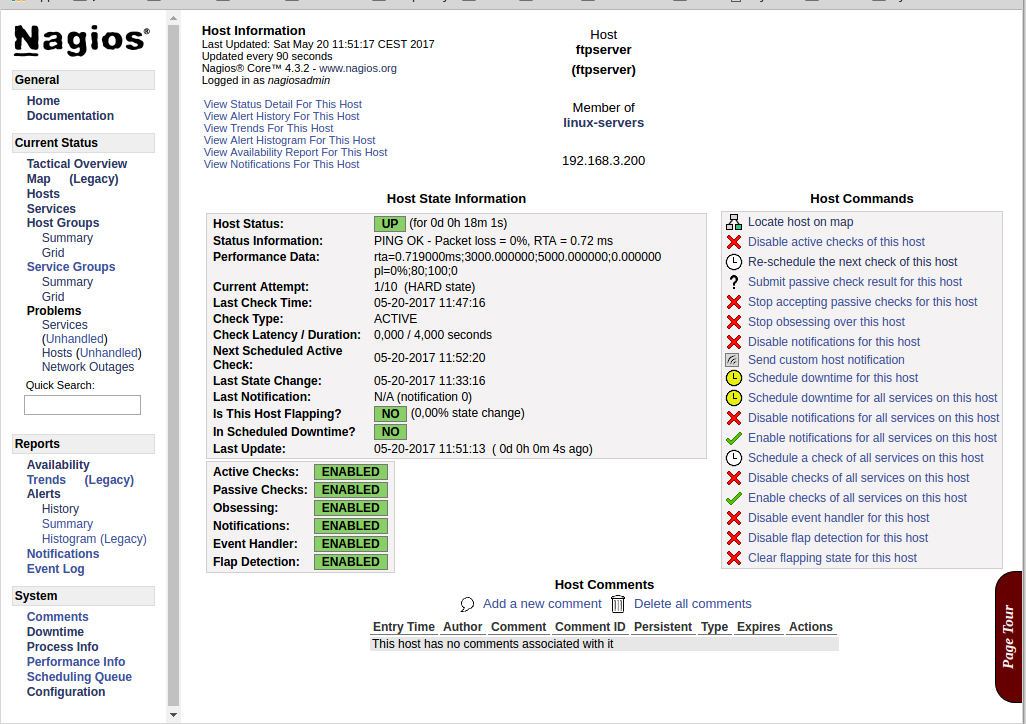1026x724 pixels.
Task: Click green check for Enable checks of all services
Action: point(734,498)
